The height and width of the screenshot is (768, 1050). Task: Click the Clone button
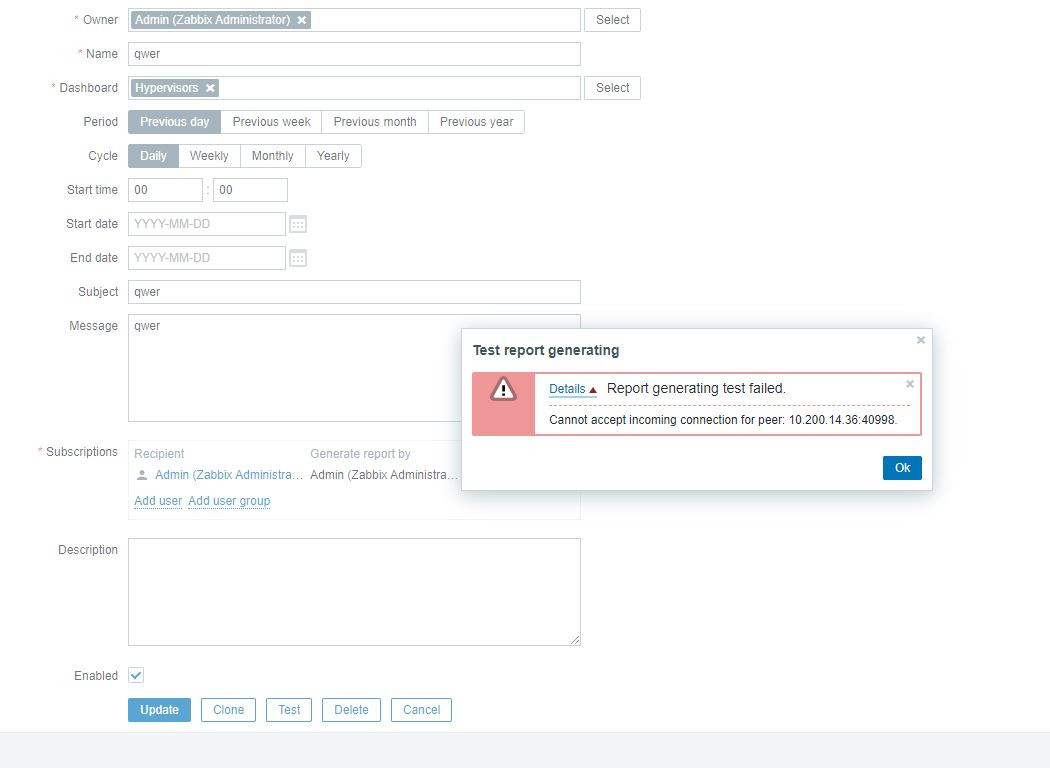point(228,710)
